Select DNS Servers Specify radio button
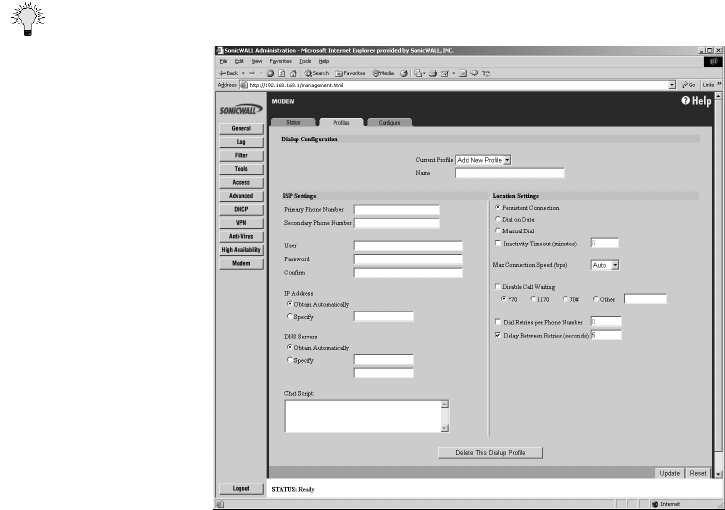725x510 pixels. point(289,360)
